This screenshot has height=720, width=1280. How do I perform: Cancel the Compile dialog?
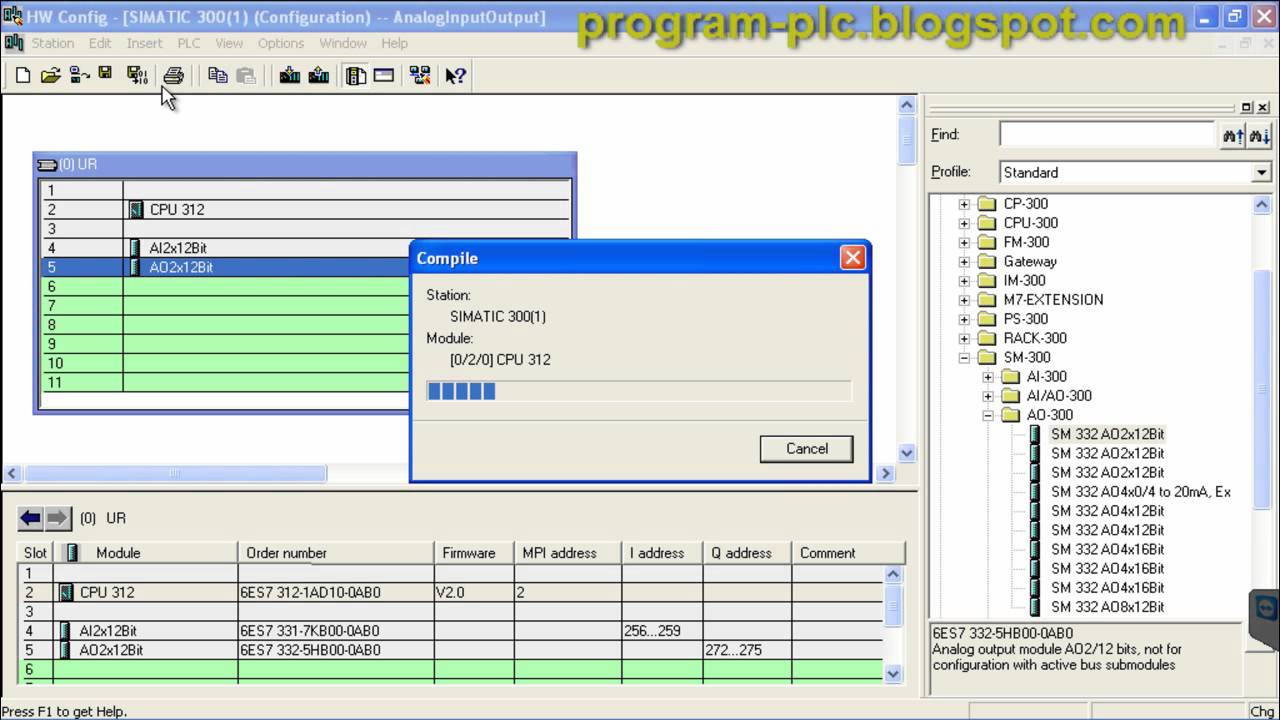(806, 448)
